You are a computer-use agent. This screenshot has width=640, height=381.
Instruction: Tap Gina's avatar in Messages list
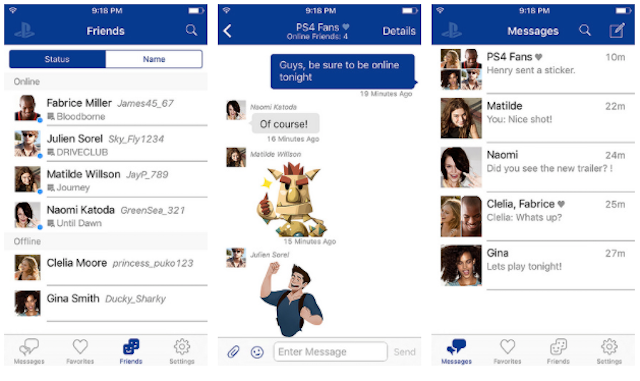pyautogui.click(x=461, y=265)
